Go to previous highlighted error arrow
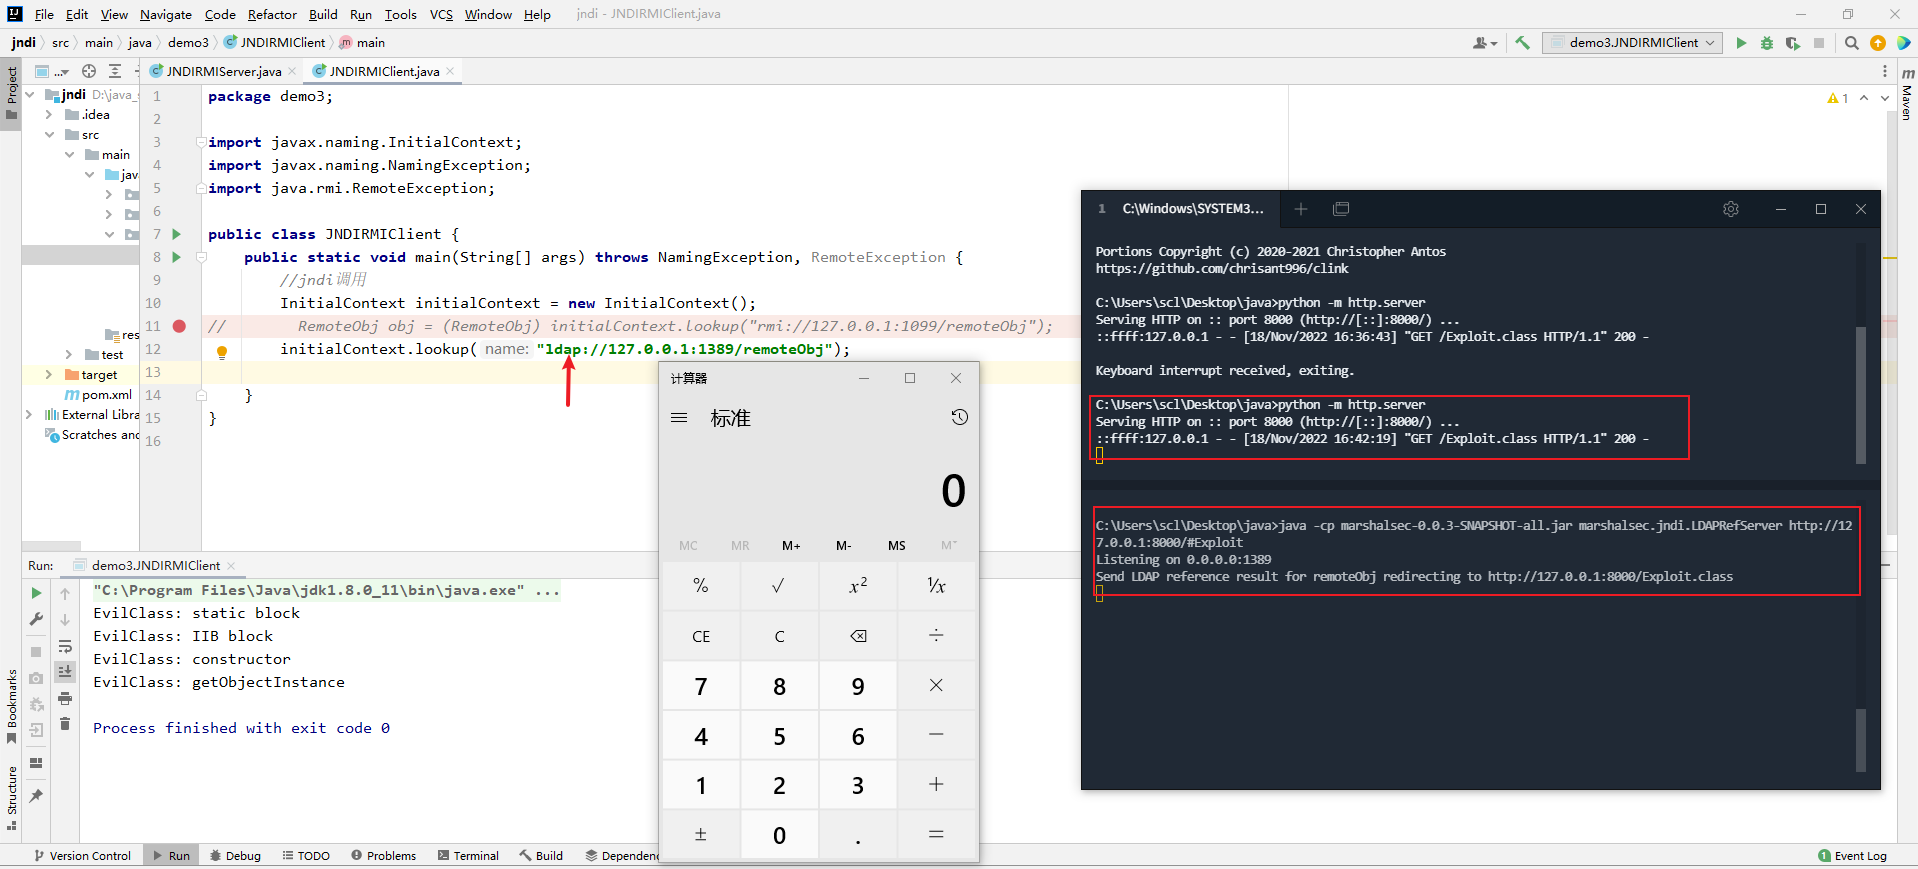This screenshot has height=869, width=1918. point(1864,98)
